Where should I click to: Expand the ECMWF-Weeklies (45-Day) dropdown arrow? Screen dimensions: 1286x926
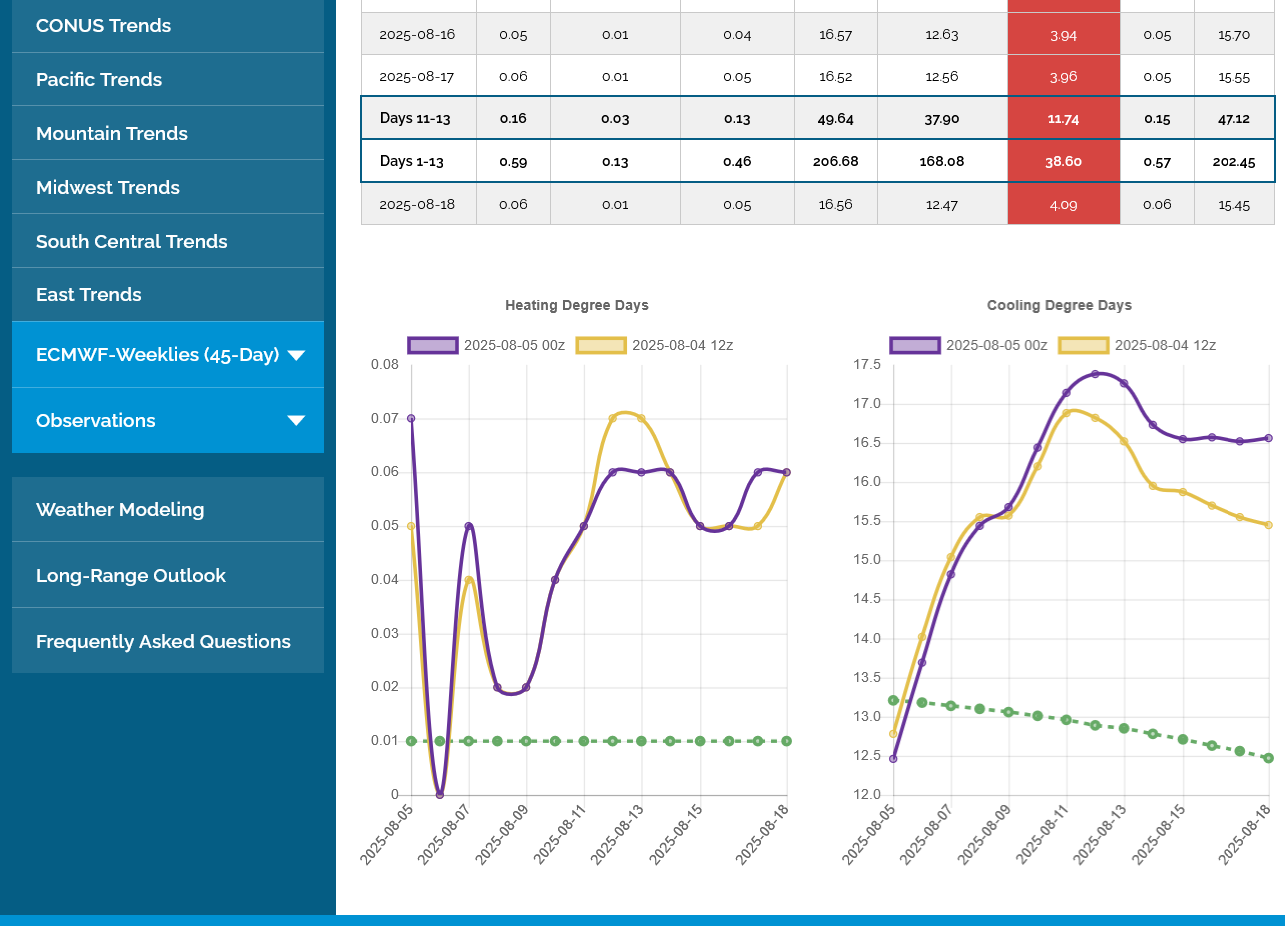point(296,355)
